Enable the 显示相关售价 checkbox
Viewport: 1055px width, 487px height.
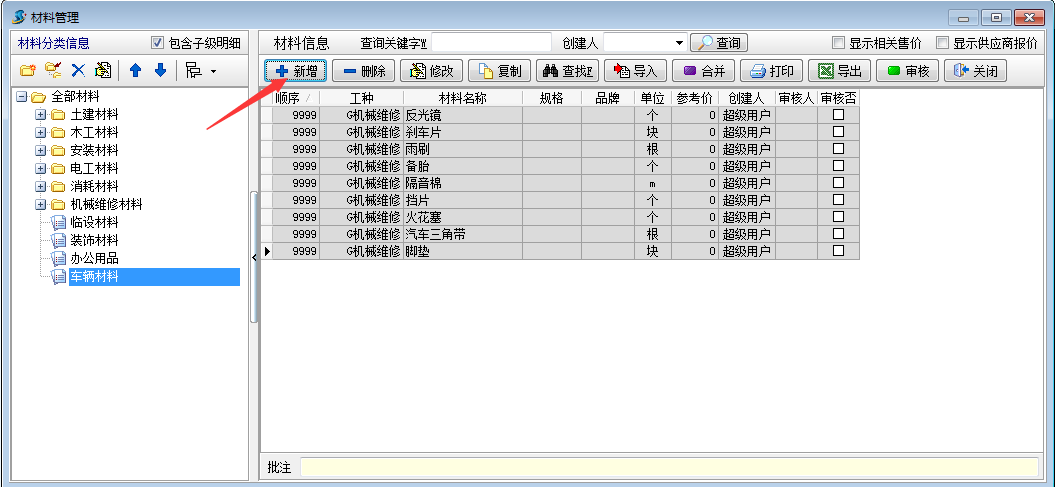[x=839, y=43]
